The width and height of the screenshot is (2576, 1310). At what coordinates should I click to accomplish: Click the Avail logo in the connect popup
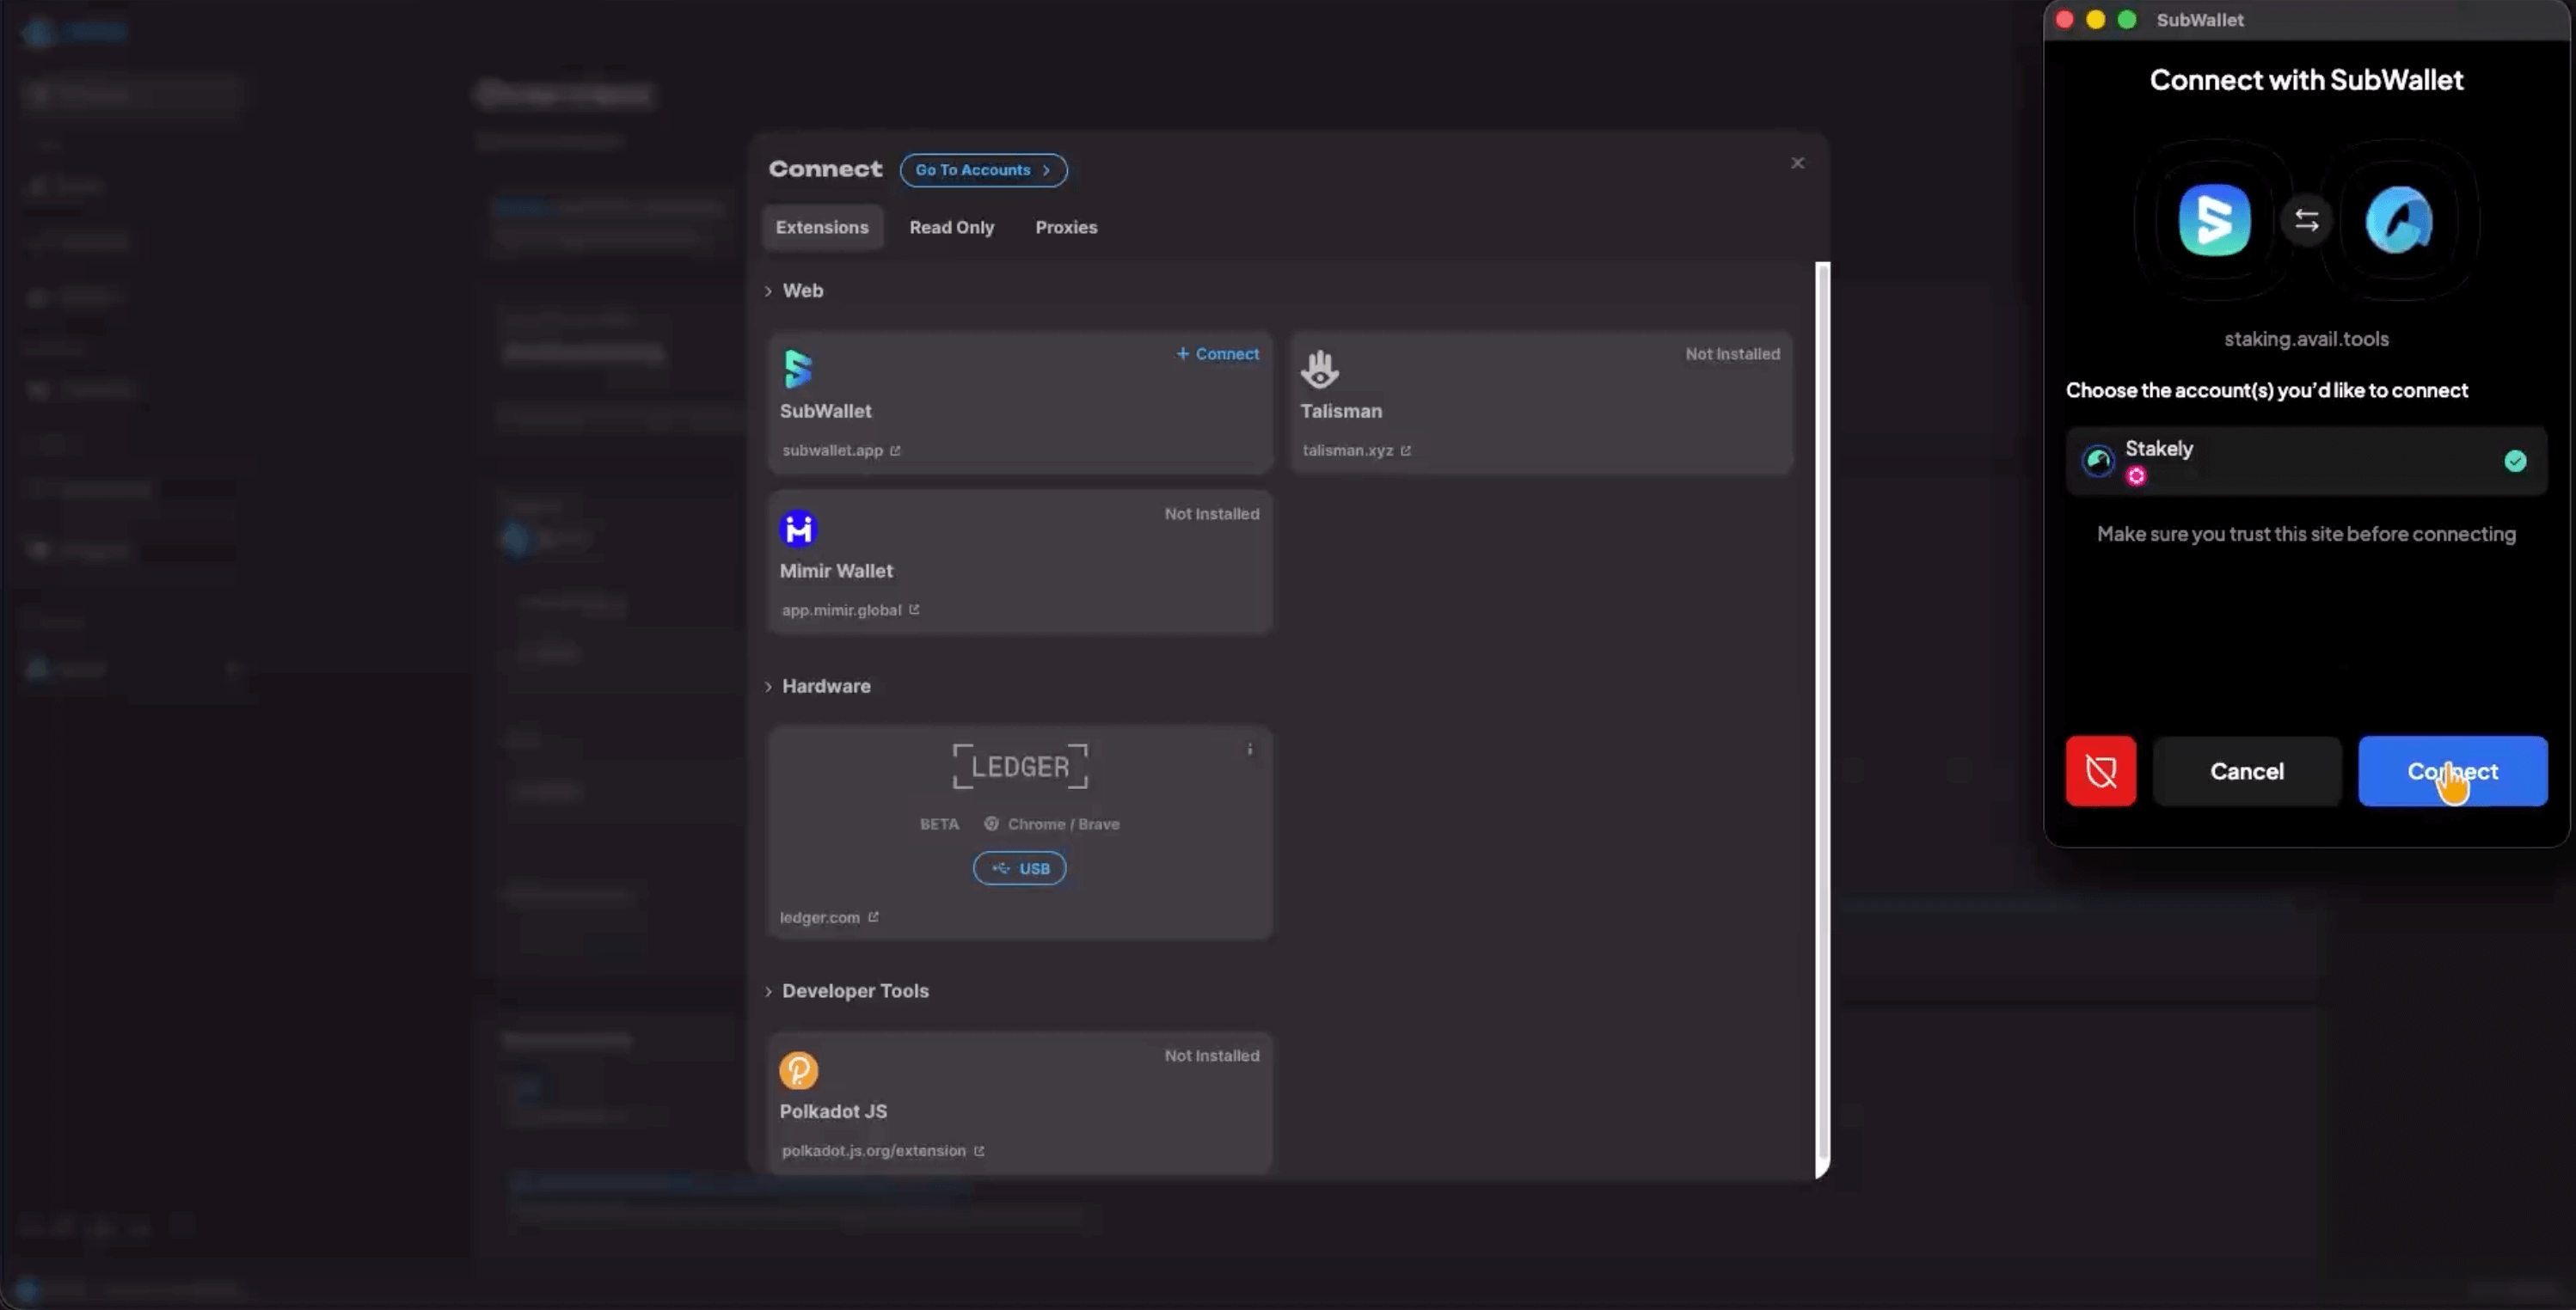[2401, 219]
